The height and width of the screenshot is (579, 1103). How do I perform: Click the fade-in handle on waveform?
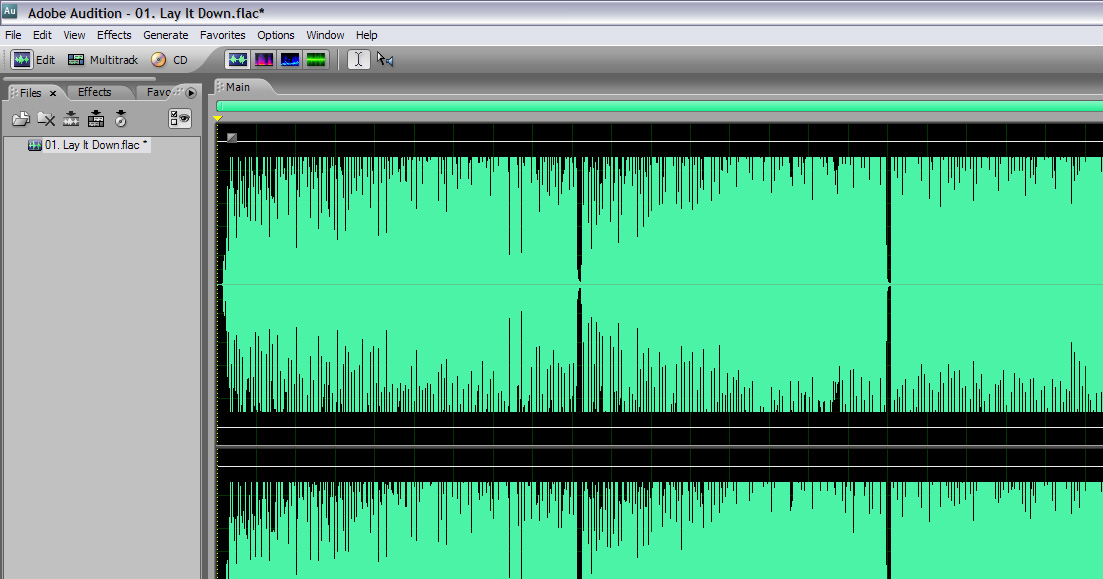coord(231,137)
